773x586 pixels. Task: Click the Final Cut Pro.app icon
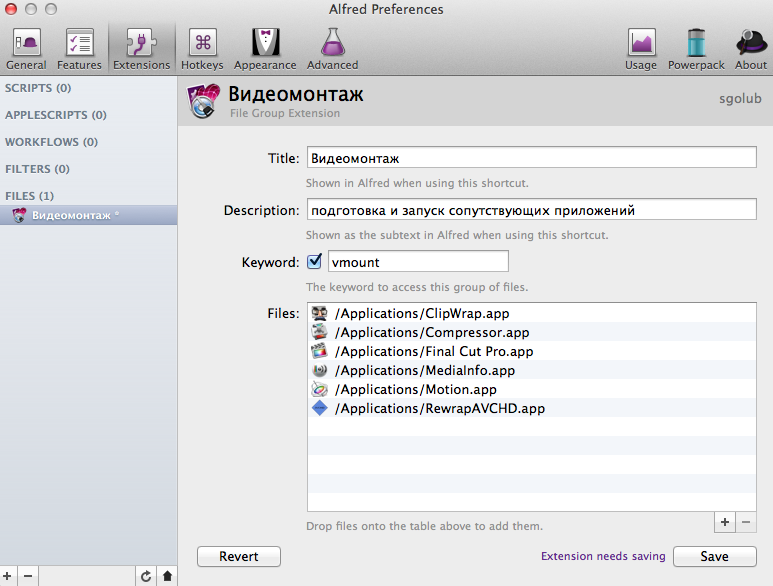[319, 351]
